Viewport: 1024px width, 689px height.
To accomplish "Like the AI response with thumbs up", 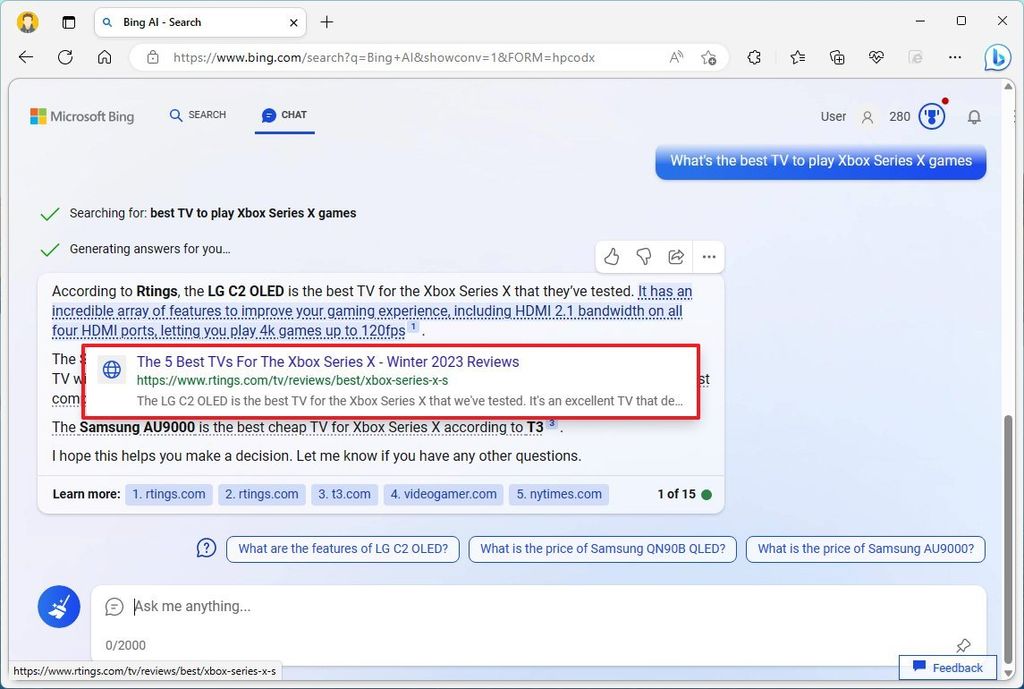I will [611, 257].
